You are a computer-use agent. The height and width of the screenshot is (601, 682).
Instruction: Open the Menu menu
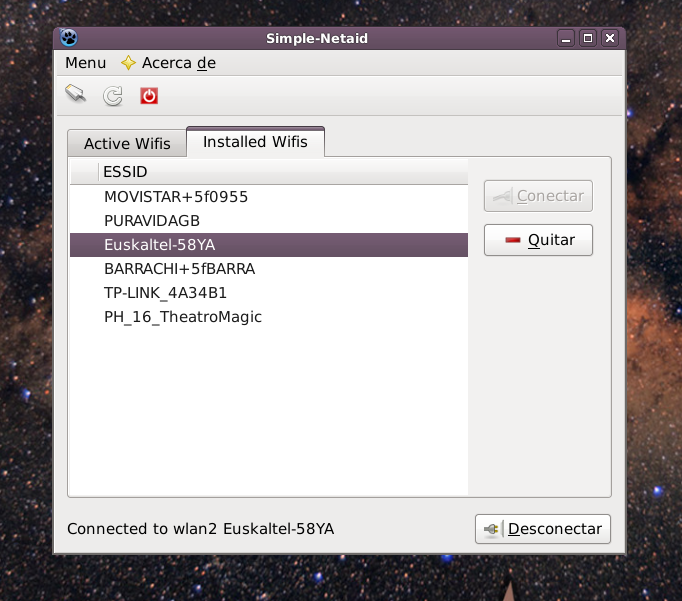tap(85, 63)
